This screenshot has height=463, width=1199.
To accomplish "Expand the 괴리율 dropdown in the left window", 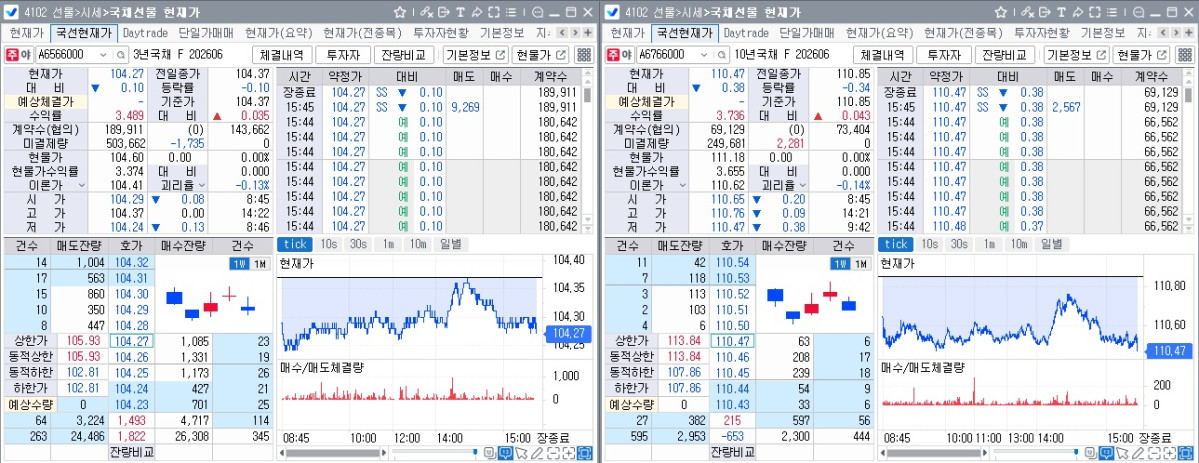I will [202, 186].
